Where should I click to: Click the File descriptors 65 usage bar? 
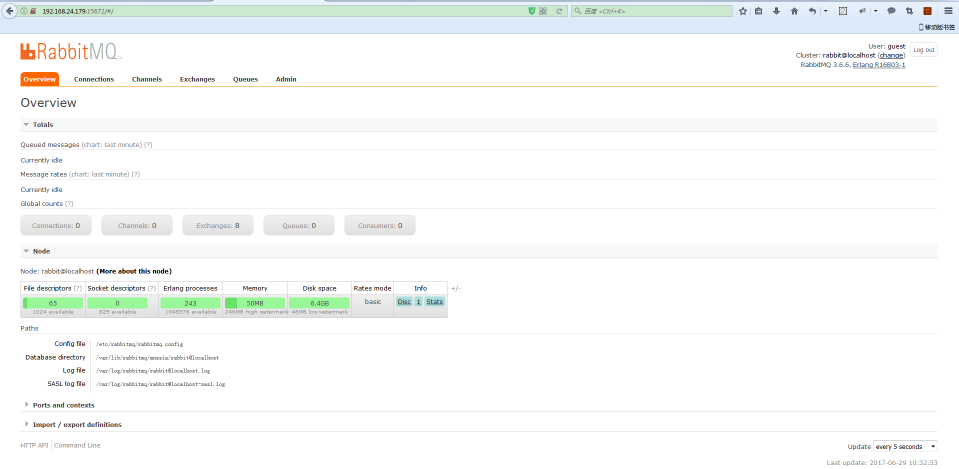tap(53, 303)
